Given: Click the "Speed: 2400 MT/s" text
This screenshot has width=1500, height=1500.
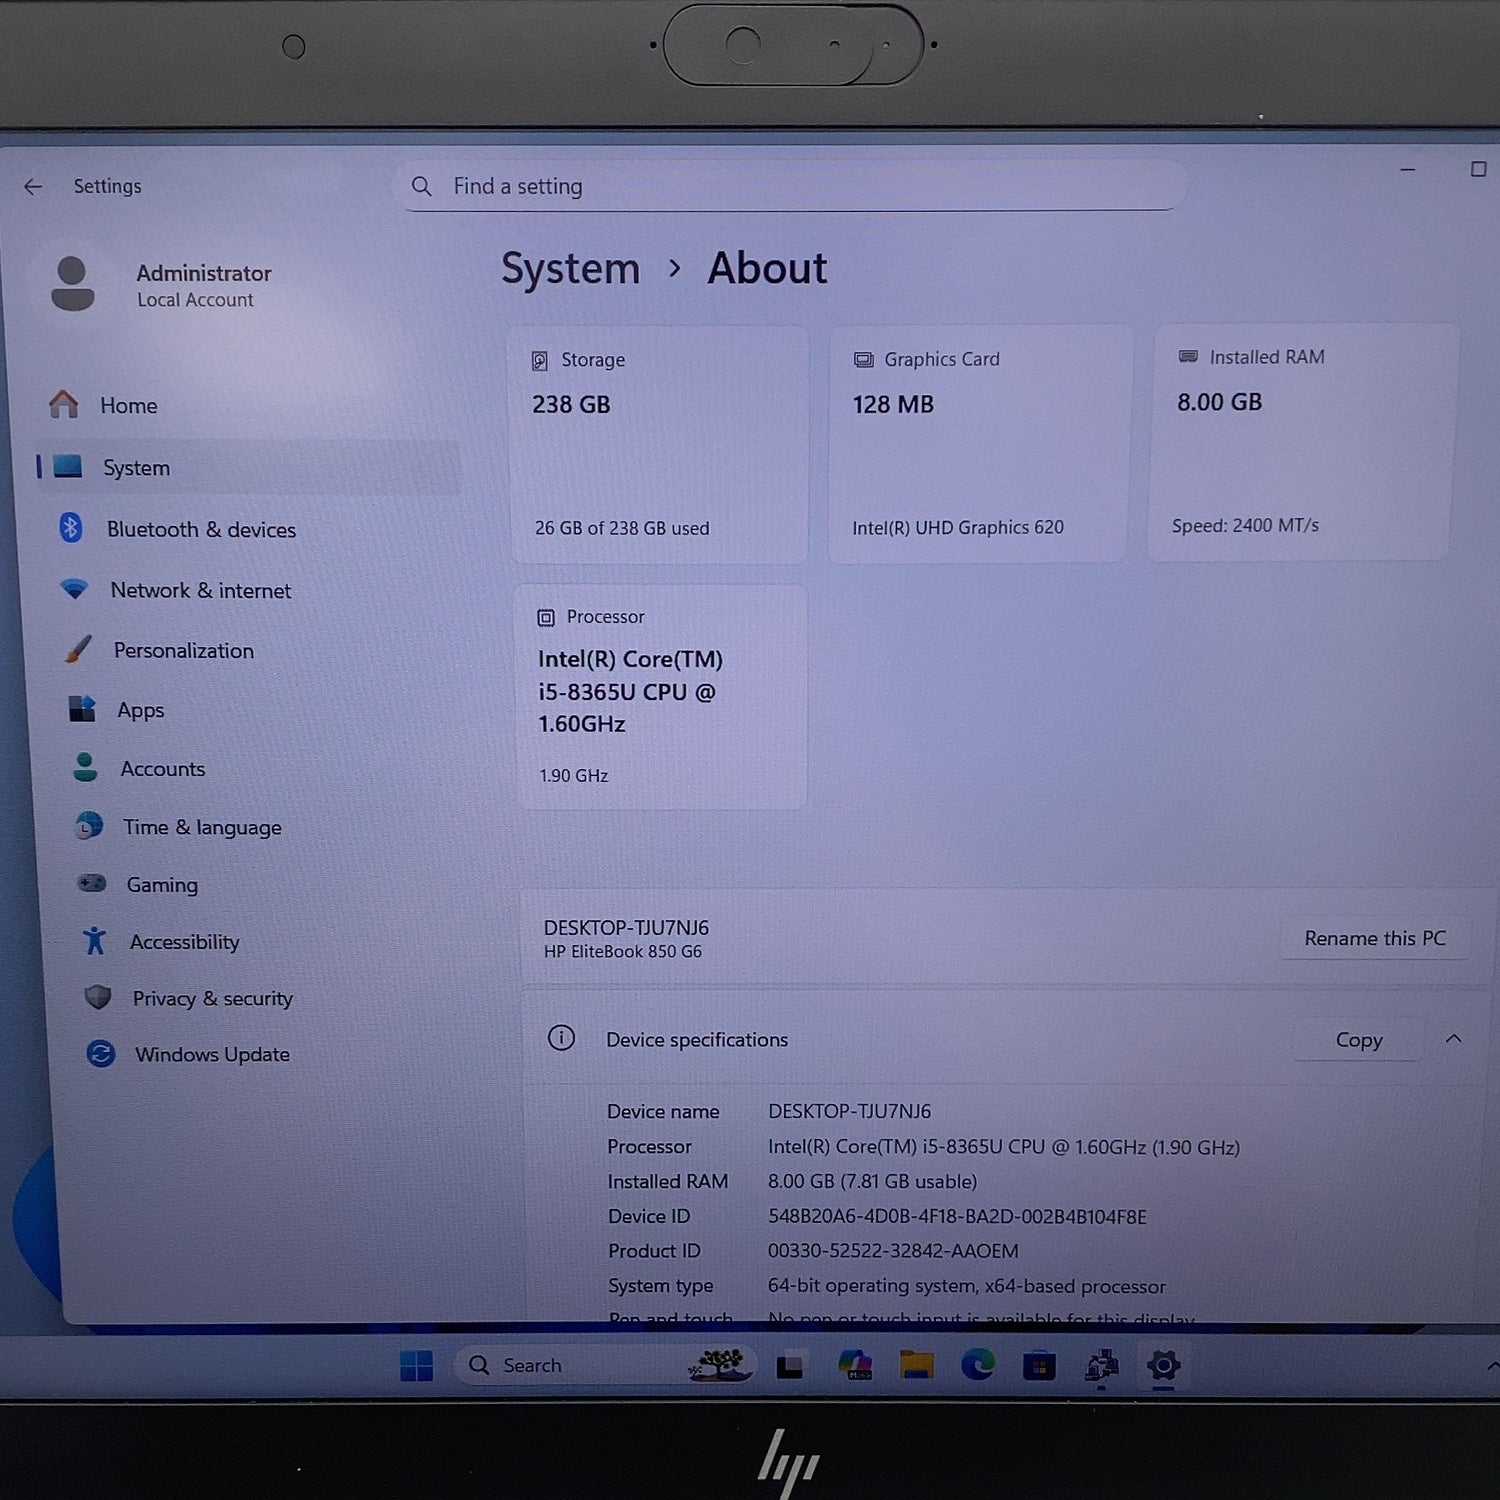Looking at the screenshot, I should (x=1245, y=525).
